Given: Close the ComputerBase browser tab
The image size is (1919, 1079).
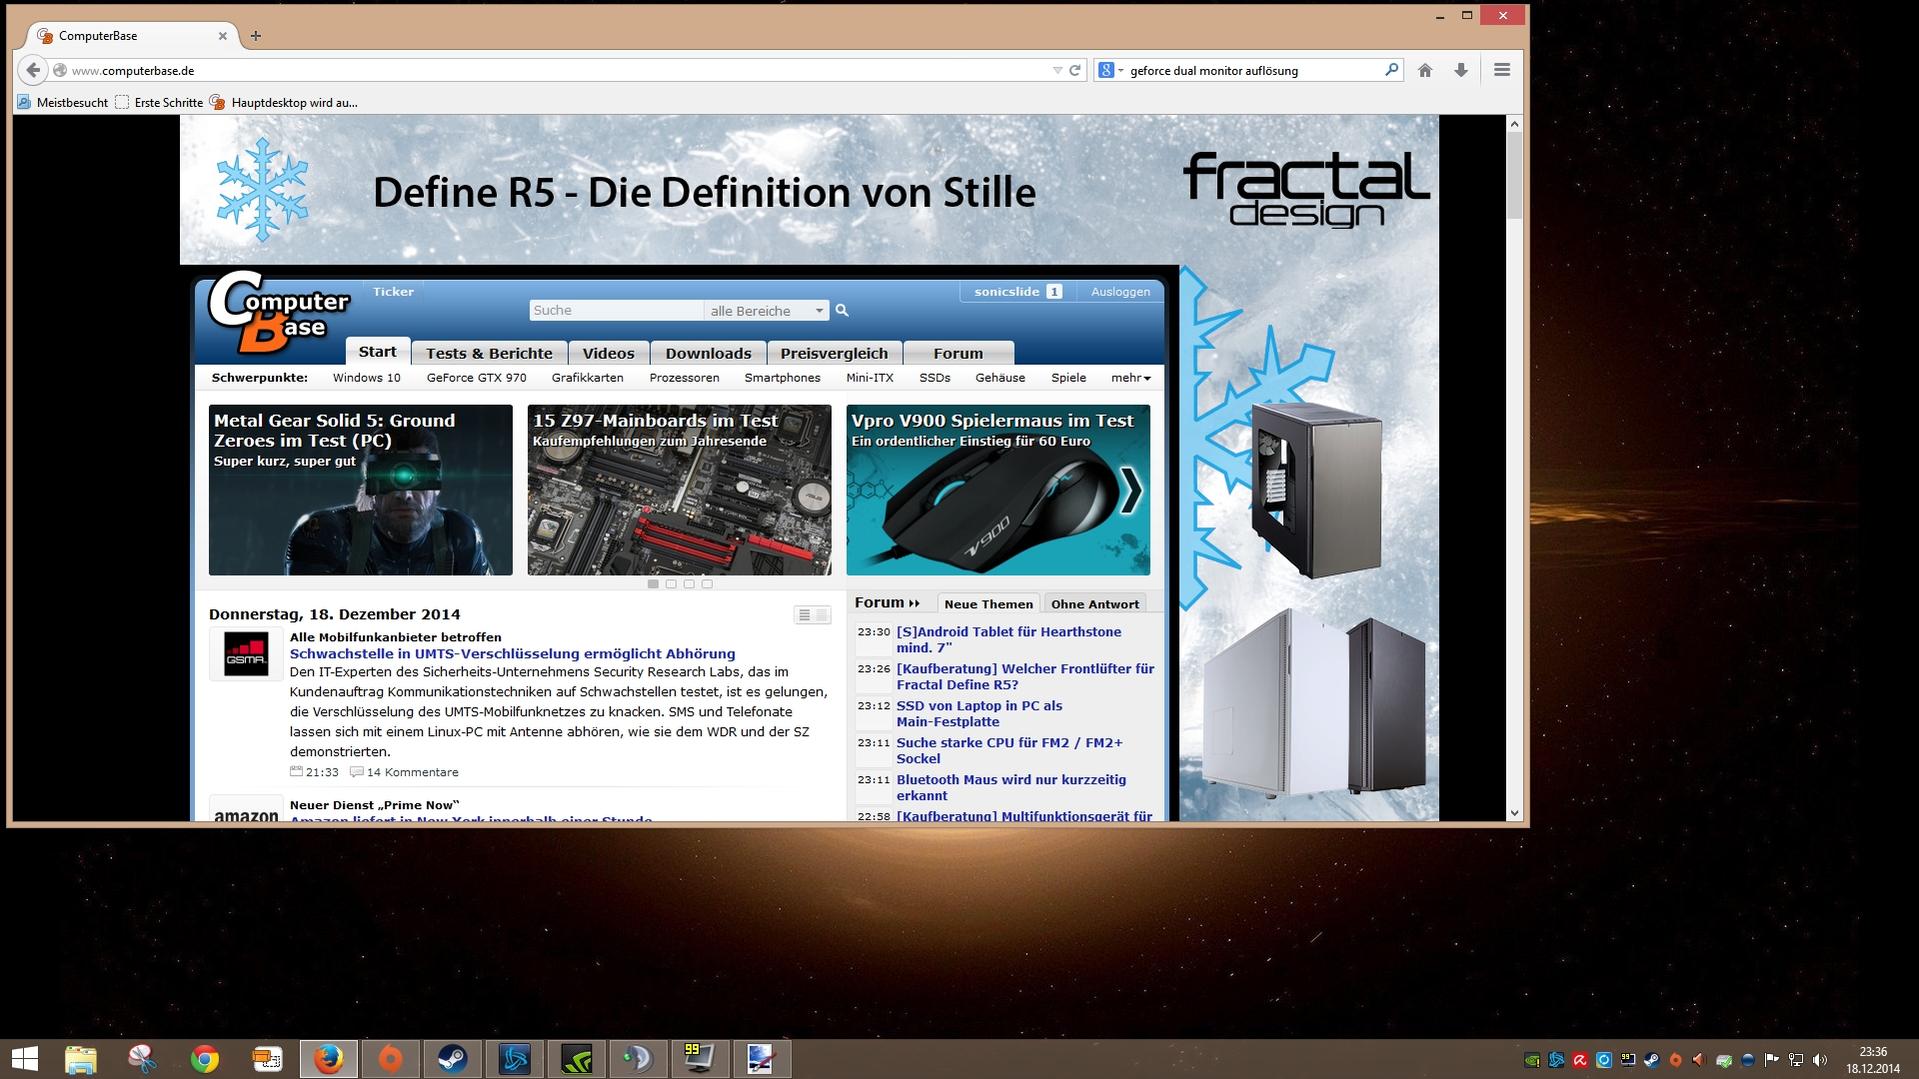Looking at the screenshot, I should tap(222, 36).
